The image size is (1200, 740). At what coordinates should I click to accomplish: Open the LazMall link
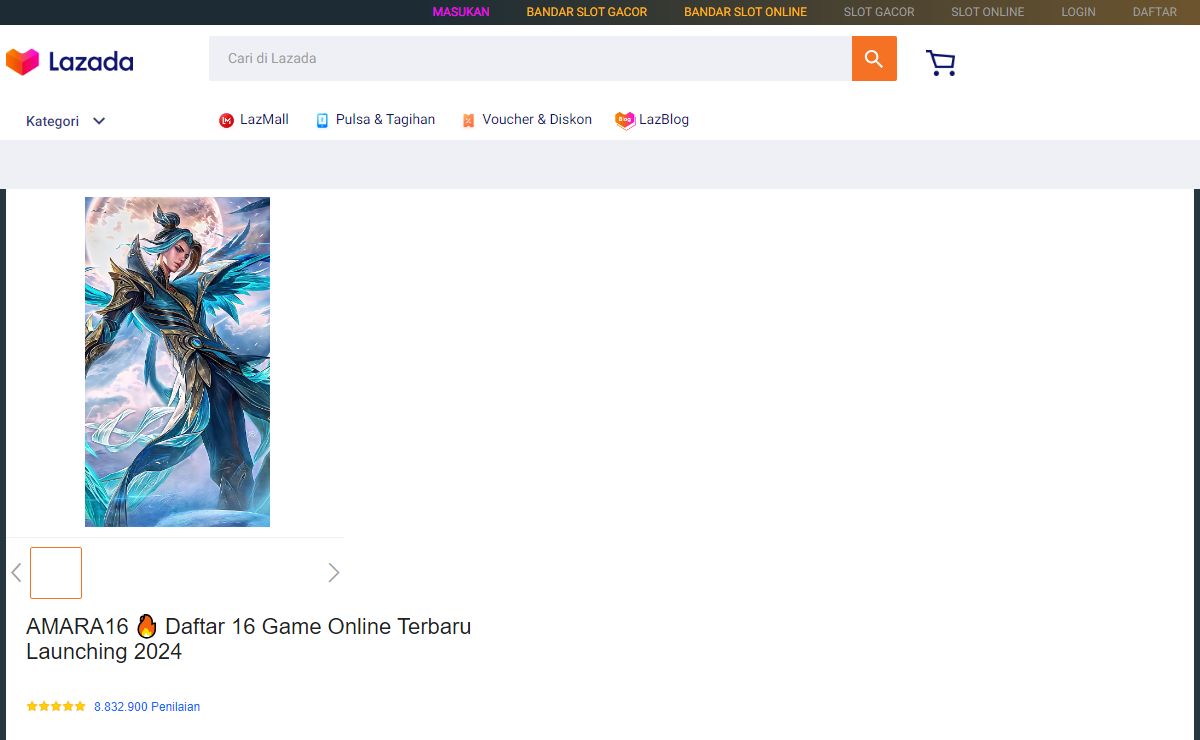tap(264, 120)
